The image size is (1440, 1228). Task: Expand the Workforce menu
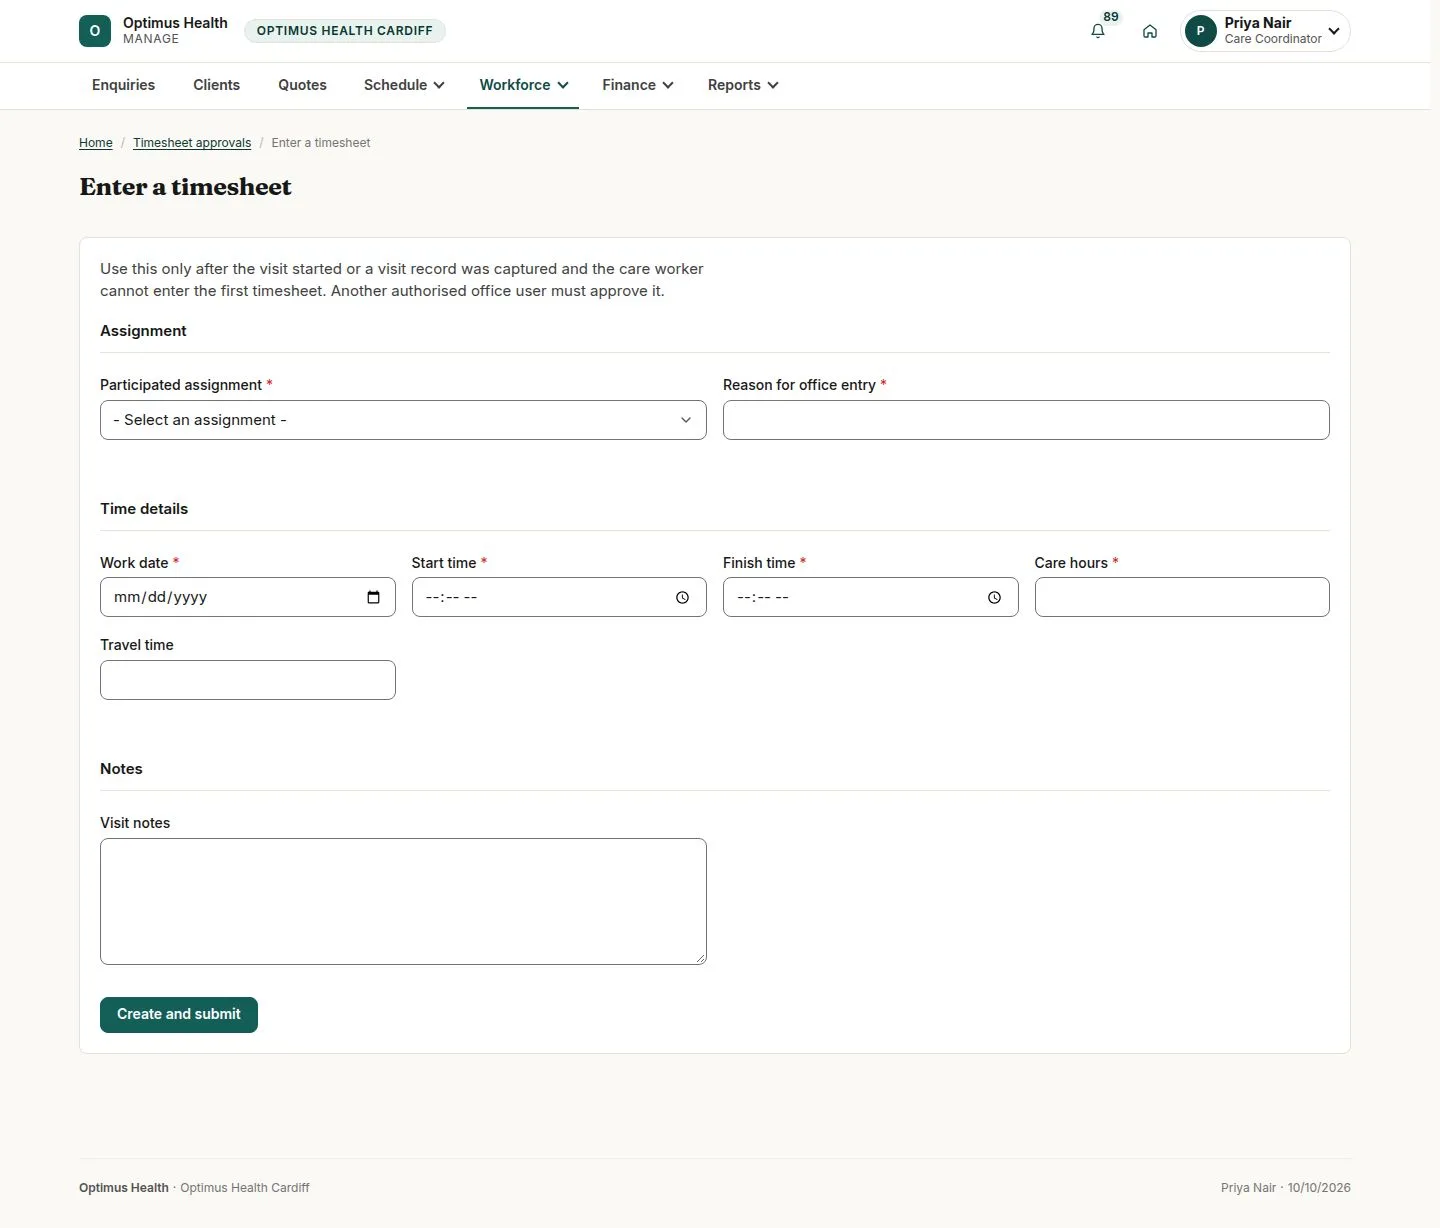pos(523,85)
